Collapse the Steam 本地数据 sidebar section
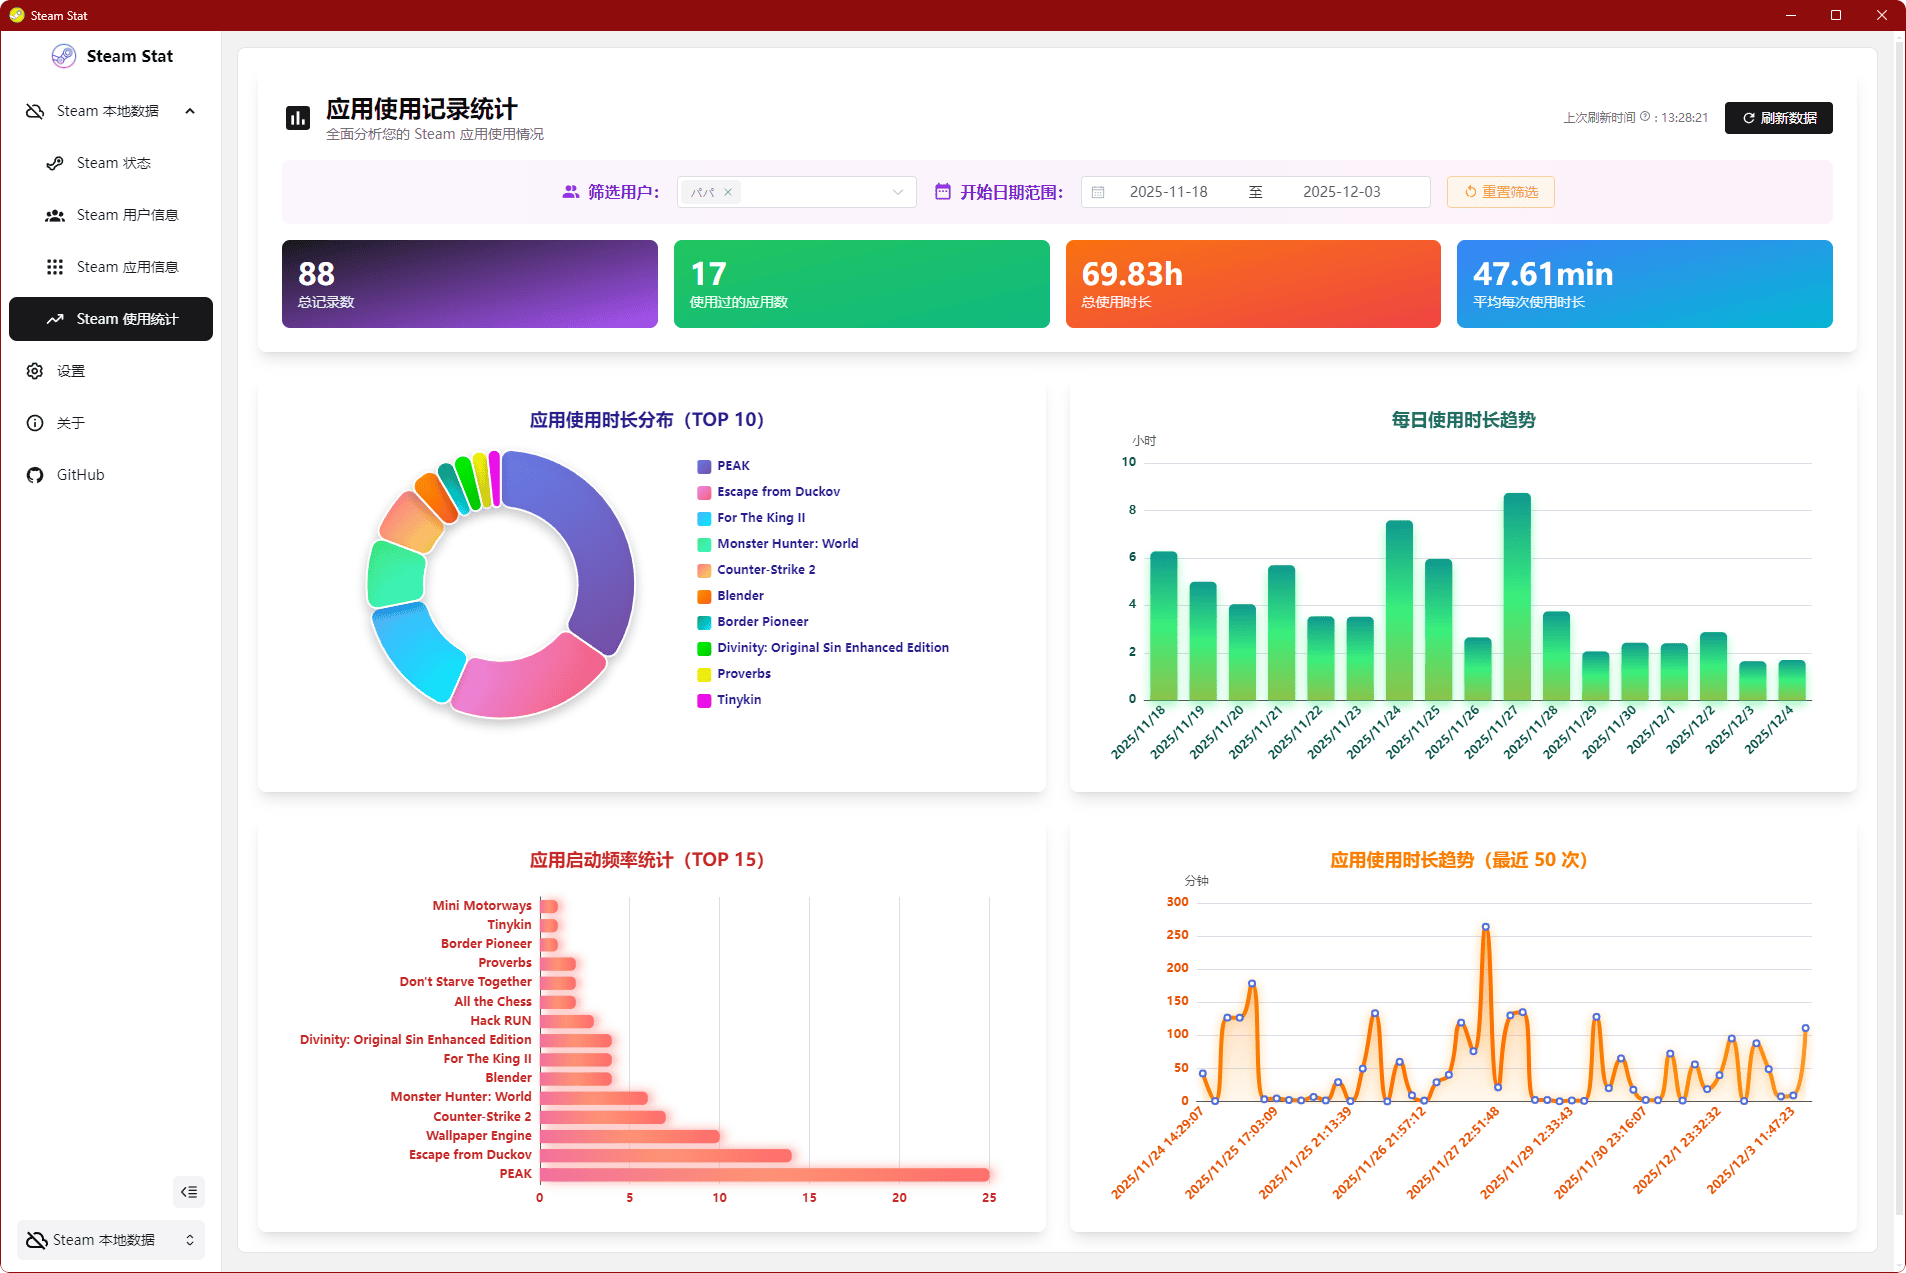 190,110
